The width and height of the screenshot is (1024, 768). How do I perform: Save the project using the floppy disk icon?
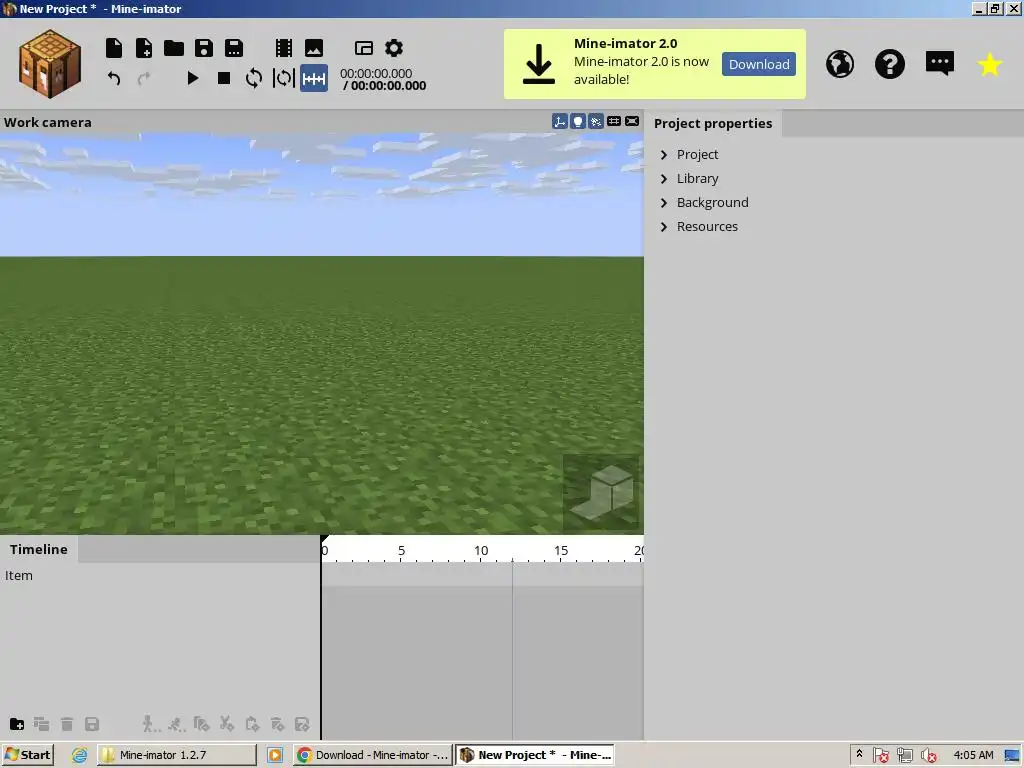point(204,48)
